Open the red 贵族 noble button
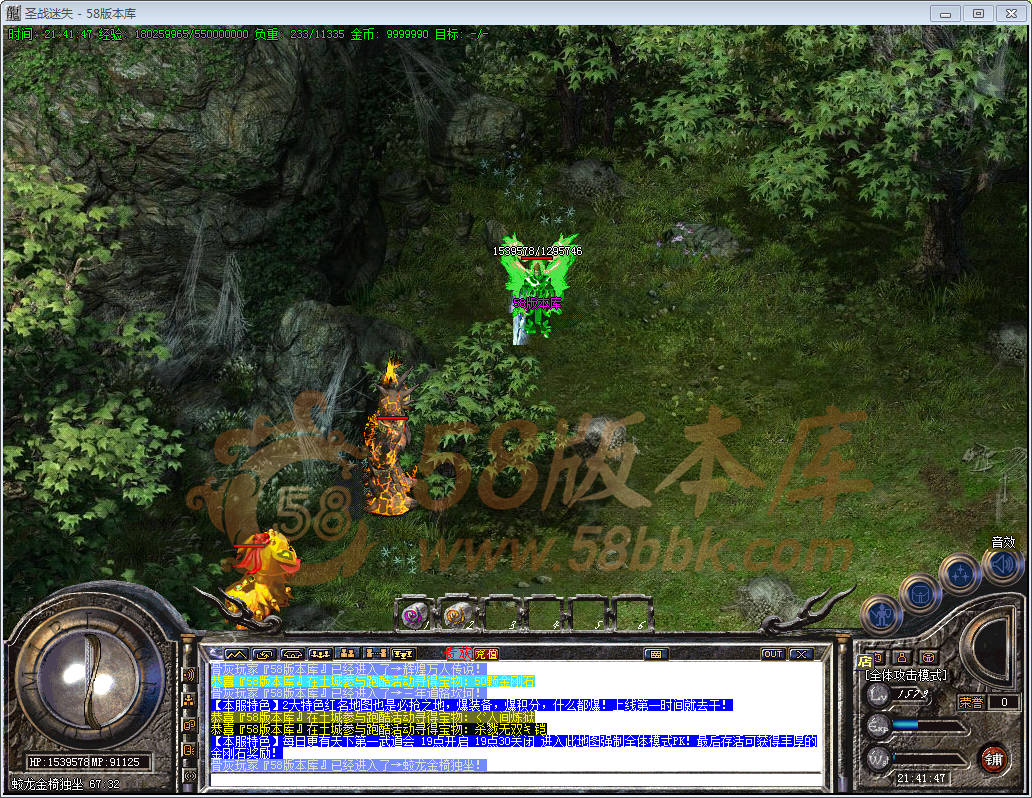The image size is (1032, 798). click(458, 653)
